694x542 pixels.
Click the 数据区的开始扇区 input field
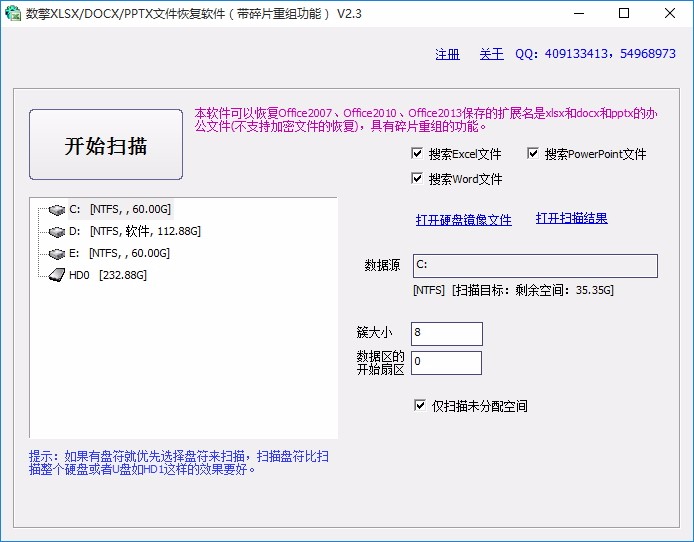tap(446, 363)
